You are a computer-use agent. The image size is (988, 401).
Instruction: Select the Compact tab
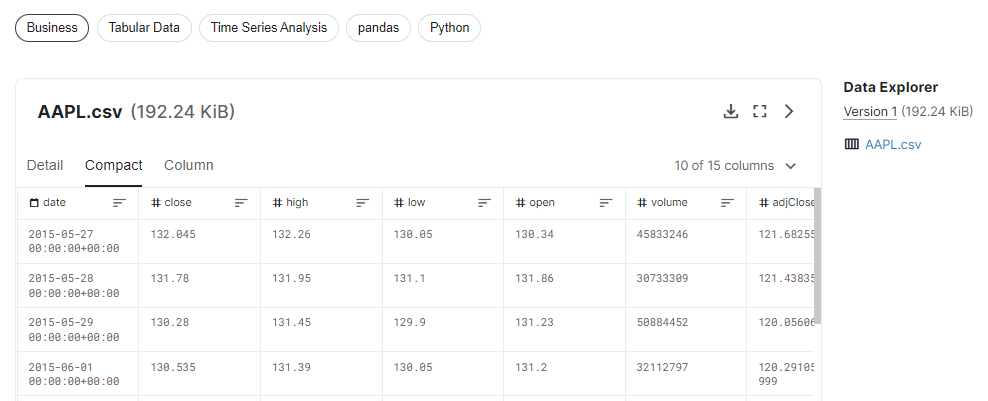tap(113, 165)
